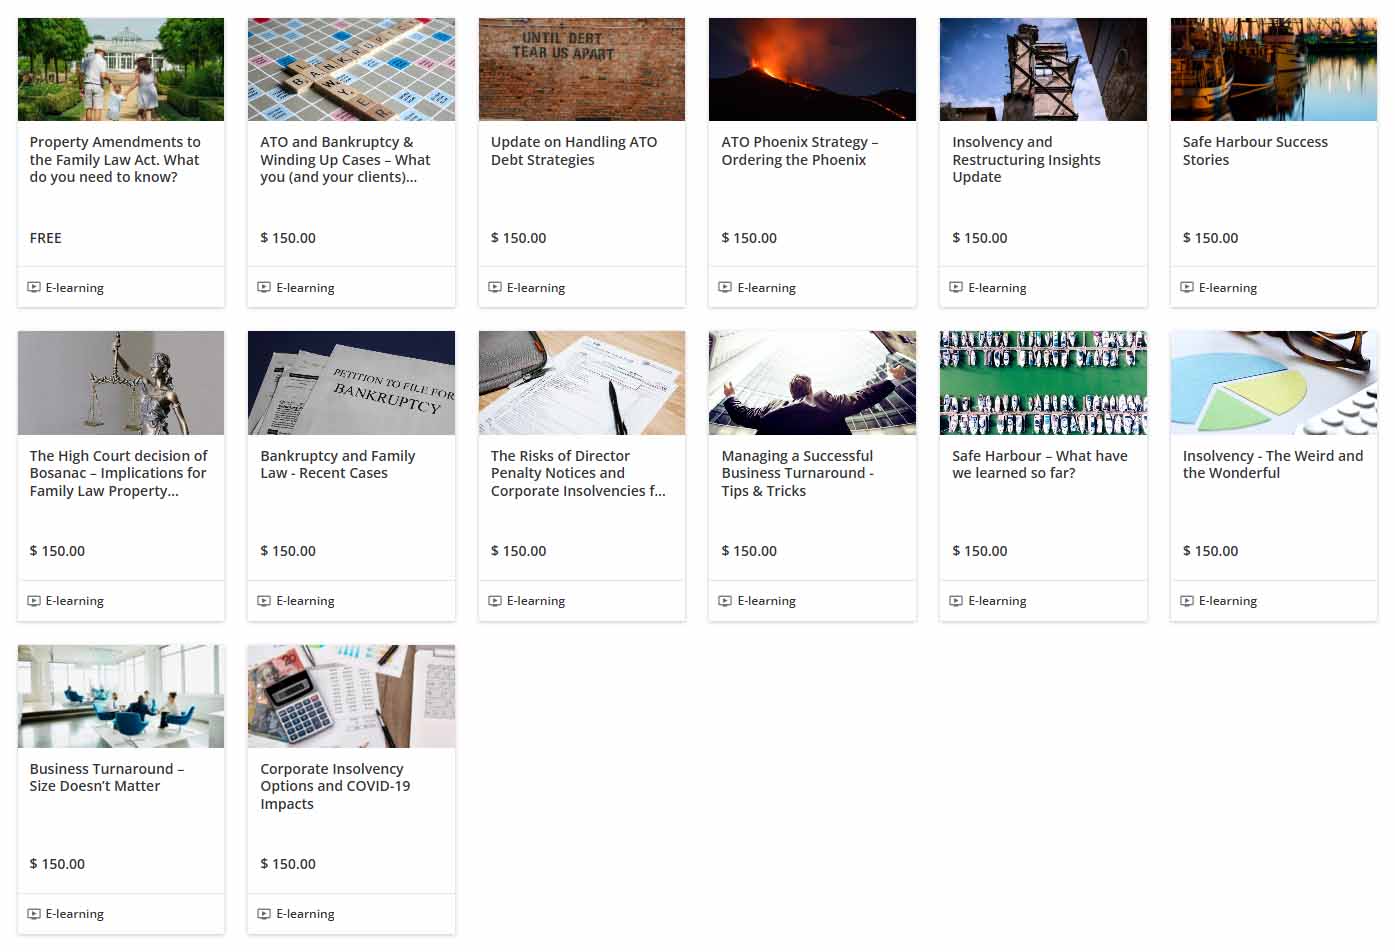Open 'The Risks of Director Penalty Notices' title

(578, 473)
